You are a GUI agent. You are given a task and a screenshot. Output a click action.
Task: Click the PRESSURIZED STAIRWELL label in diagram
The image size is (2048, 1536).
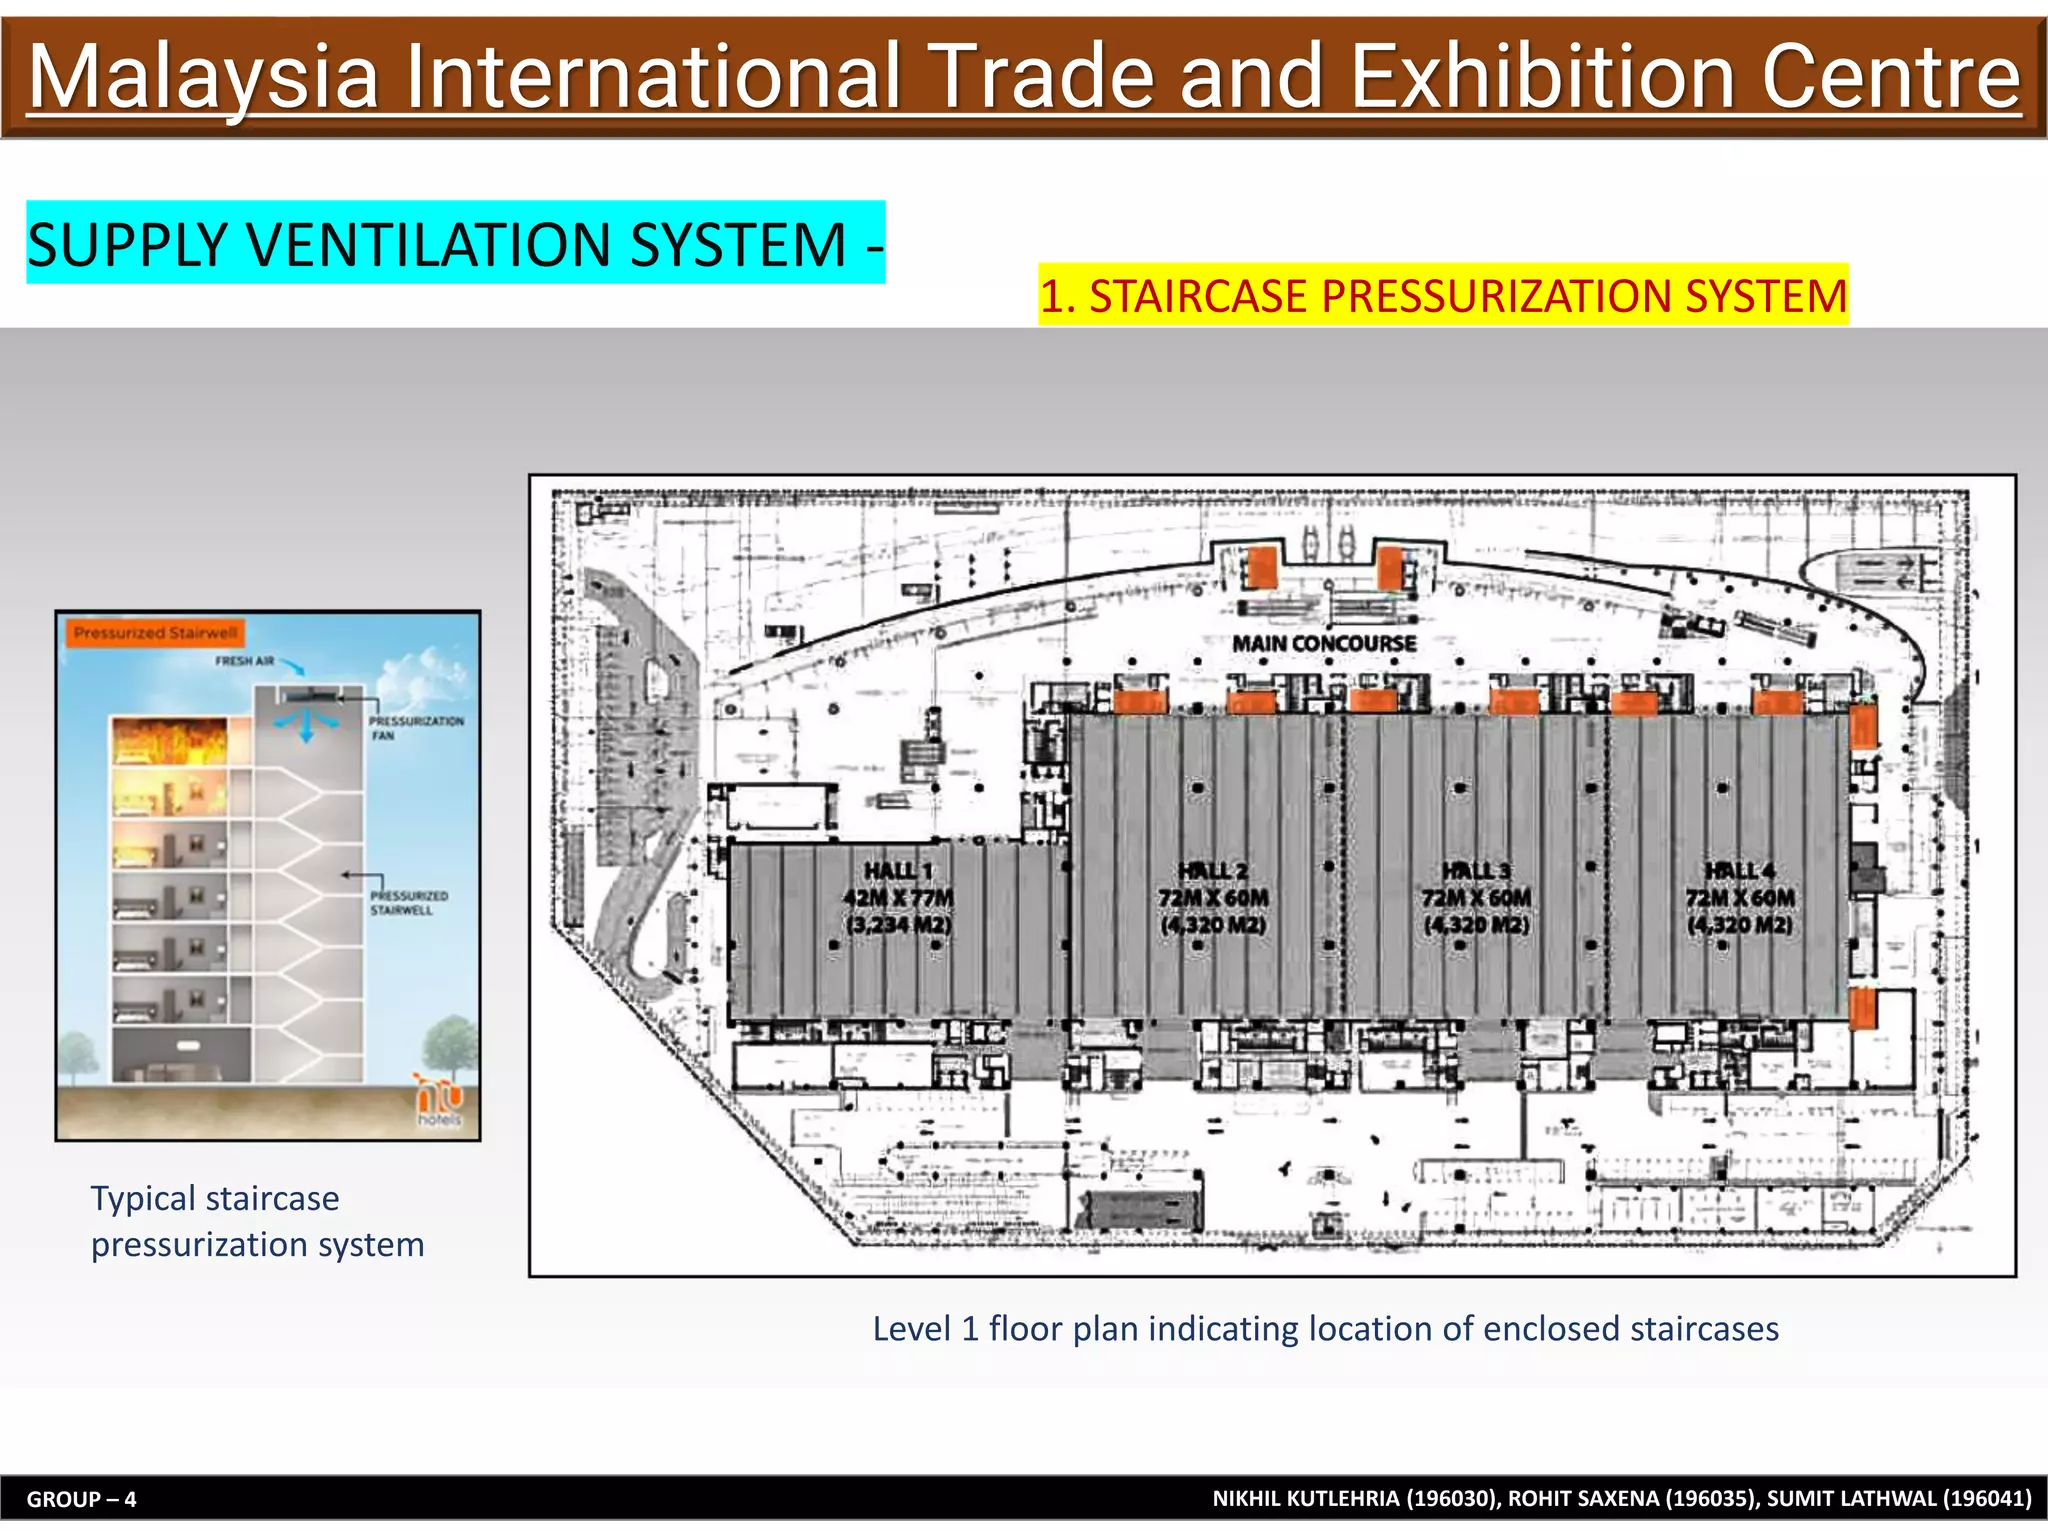tap(409, 903)
